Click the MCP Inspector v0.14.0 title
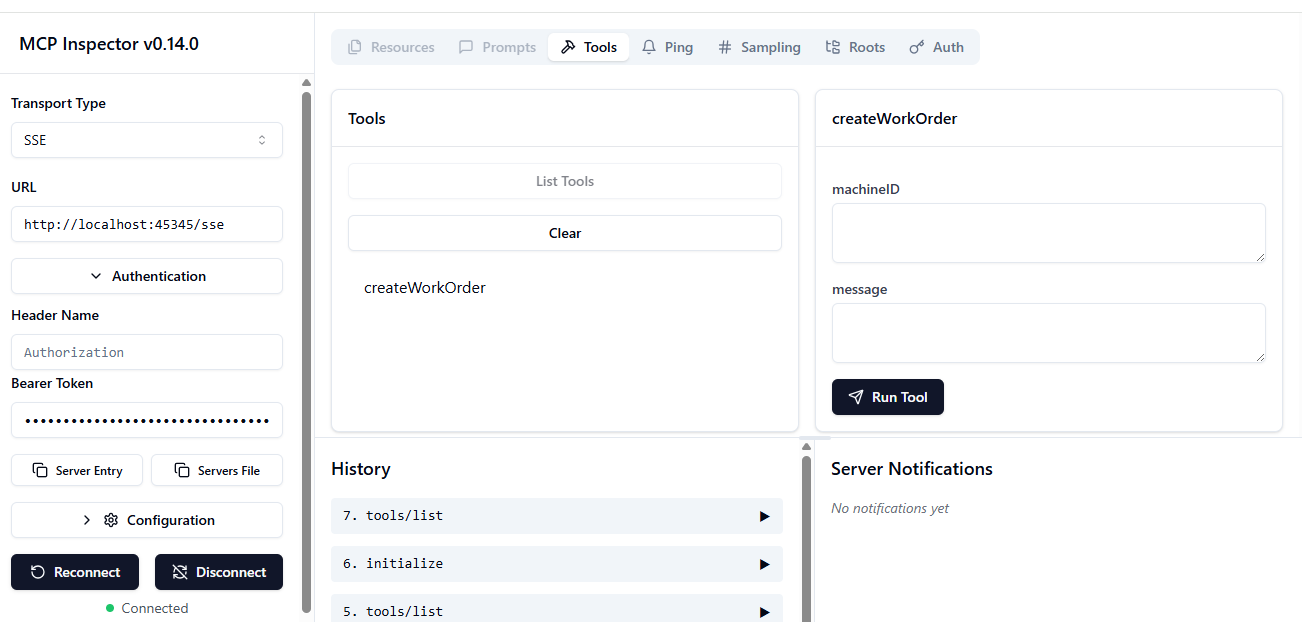The height and width of the screenshot is (622, 1302). click(x=109, y=44)
